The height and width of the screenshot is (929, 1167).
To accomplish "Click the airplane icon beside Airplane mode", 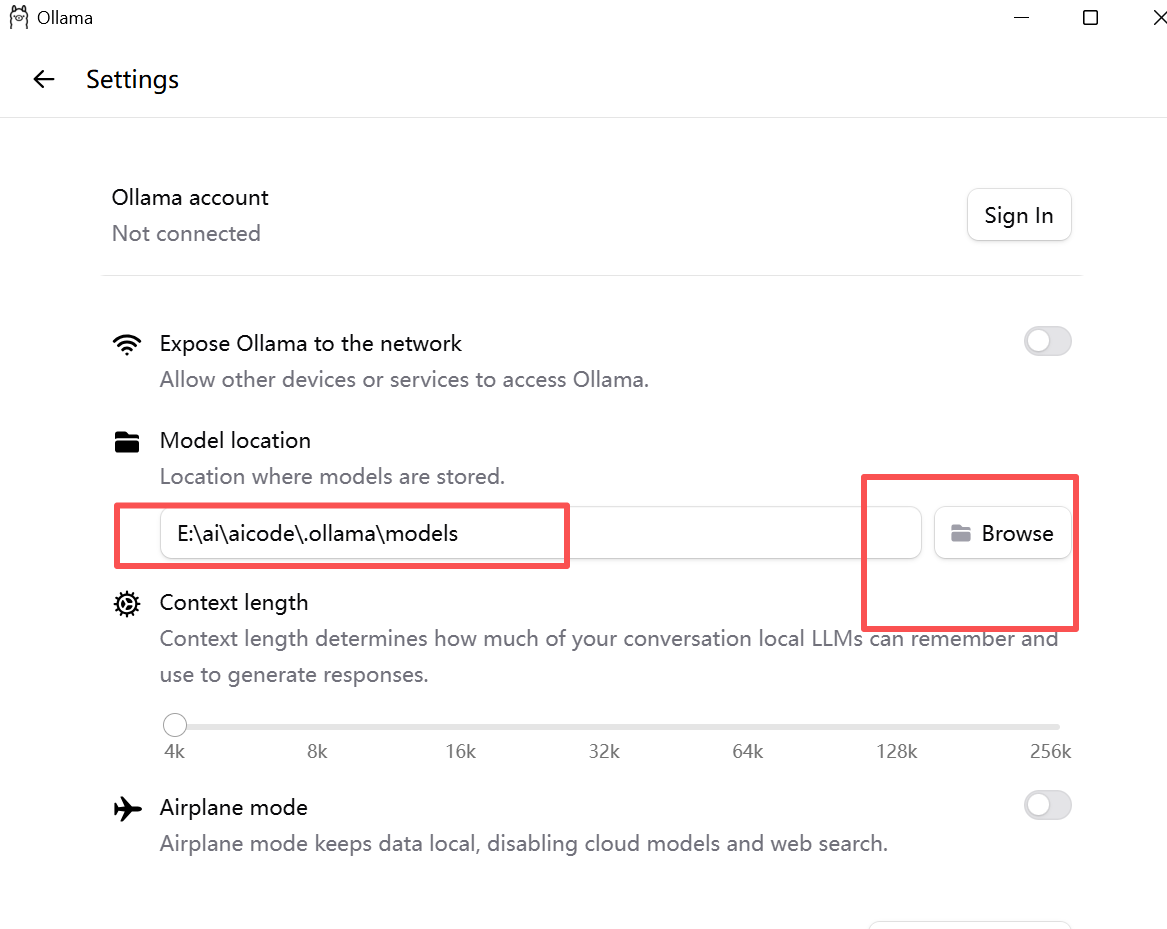I will tap(127, 808).
